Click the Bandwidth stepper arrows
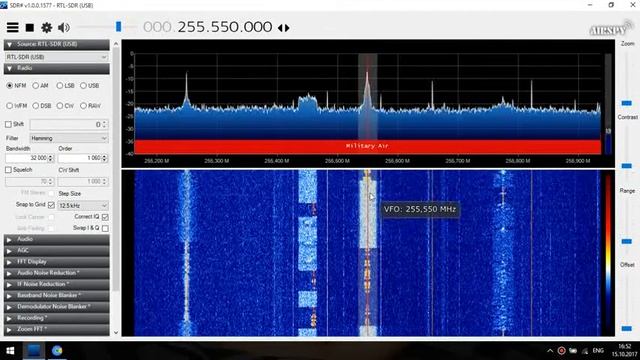 [51, 158]
